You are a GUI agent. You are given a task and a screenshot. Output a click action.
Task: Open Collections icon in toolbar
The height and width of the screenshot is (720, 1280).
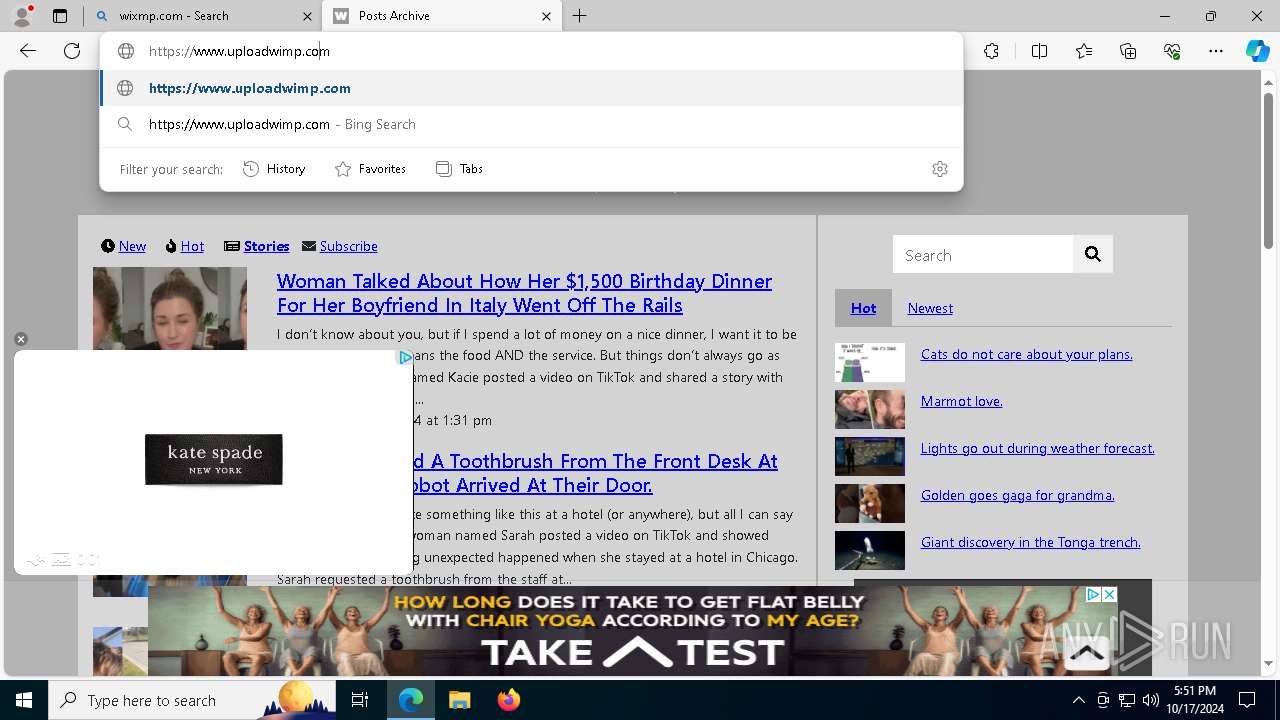(x=1128, y=51)
